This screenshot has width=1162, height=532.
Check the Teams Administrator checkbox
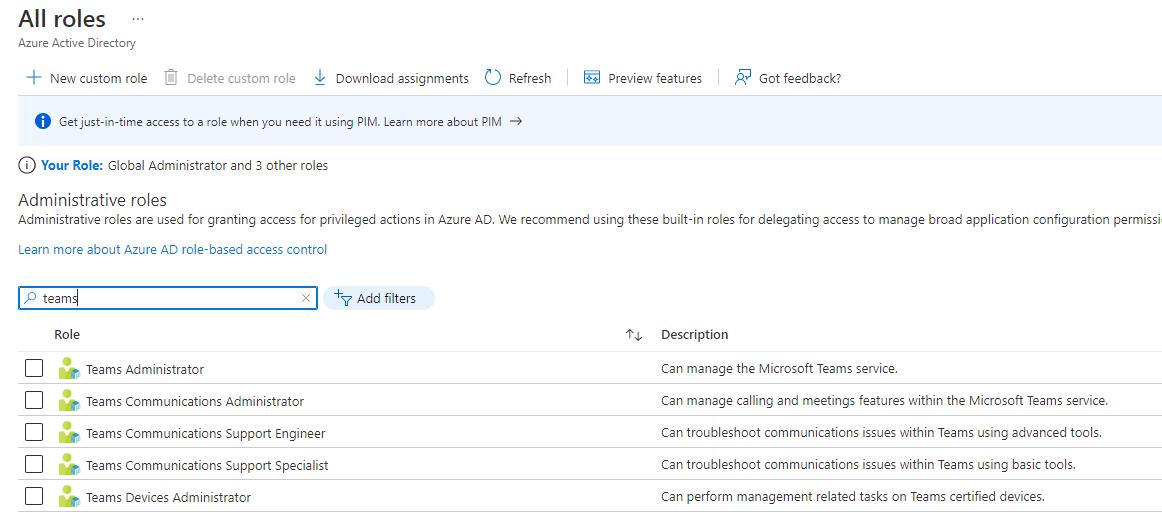[x=34, y=368]
